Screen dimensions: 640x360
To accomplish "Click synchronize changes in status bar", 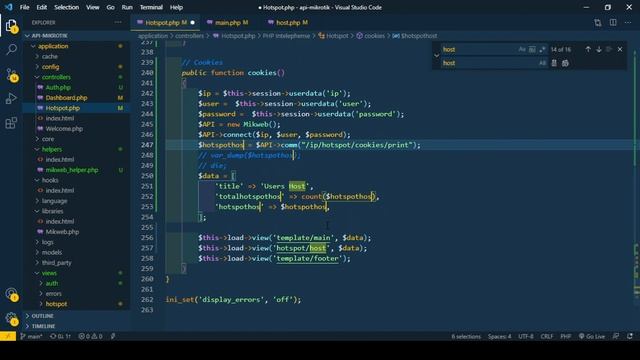I will tap(60, 336).
